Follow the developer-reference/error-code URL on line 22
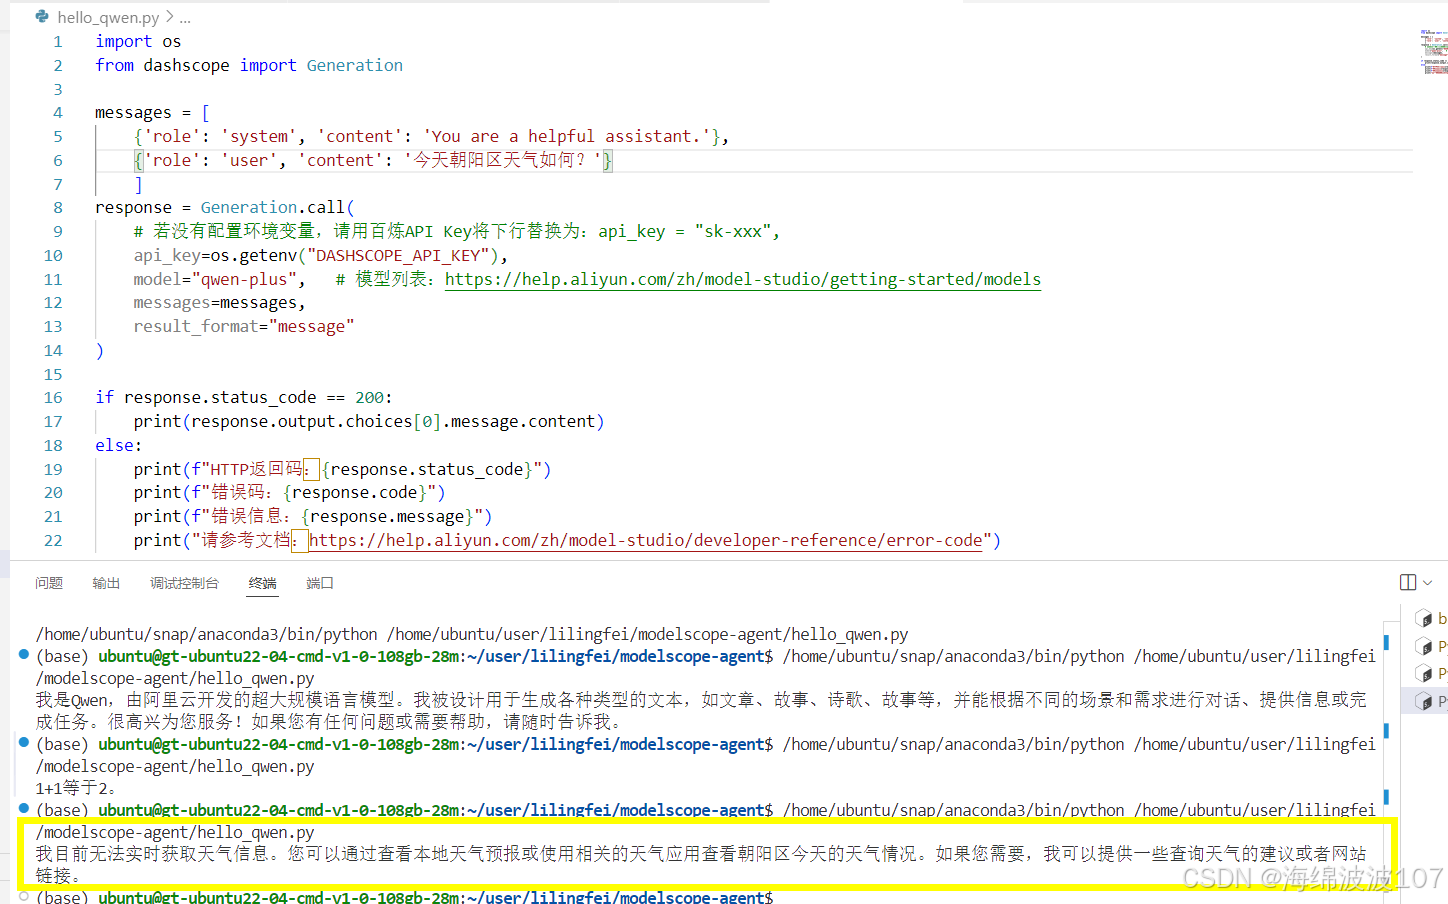1448x904 pixels. click(x=646, y=540)
